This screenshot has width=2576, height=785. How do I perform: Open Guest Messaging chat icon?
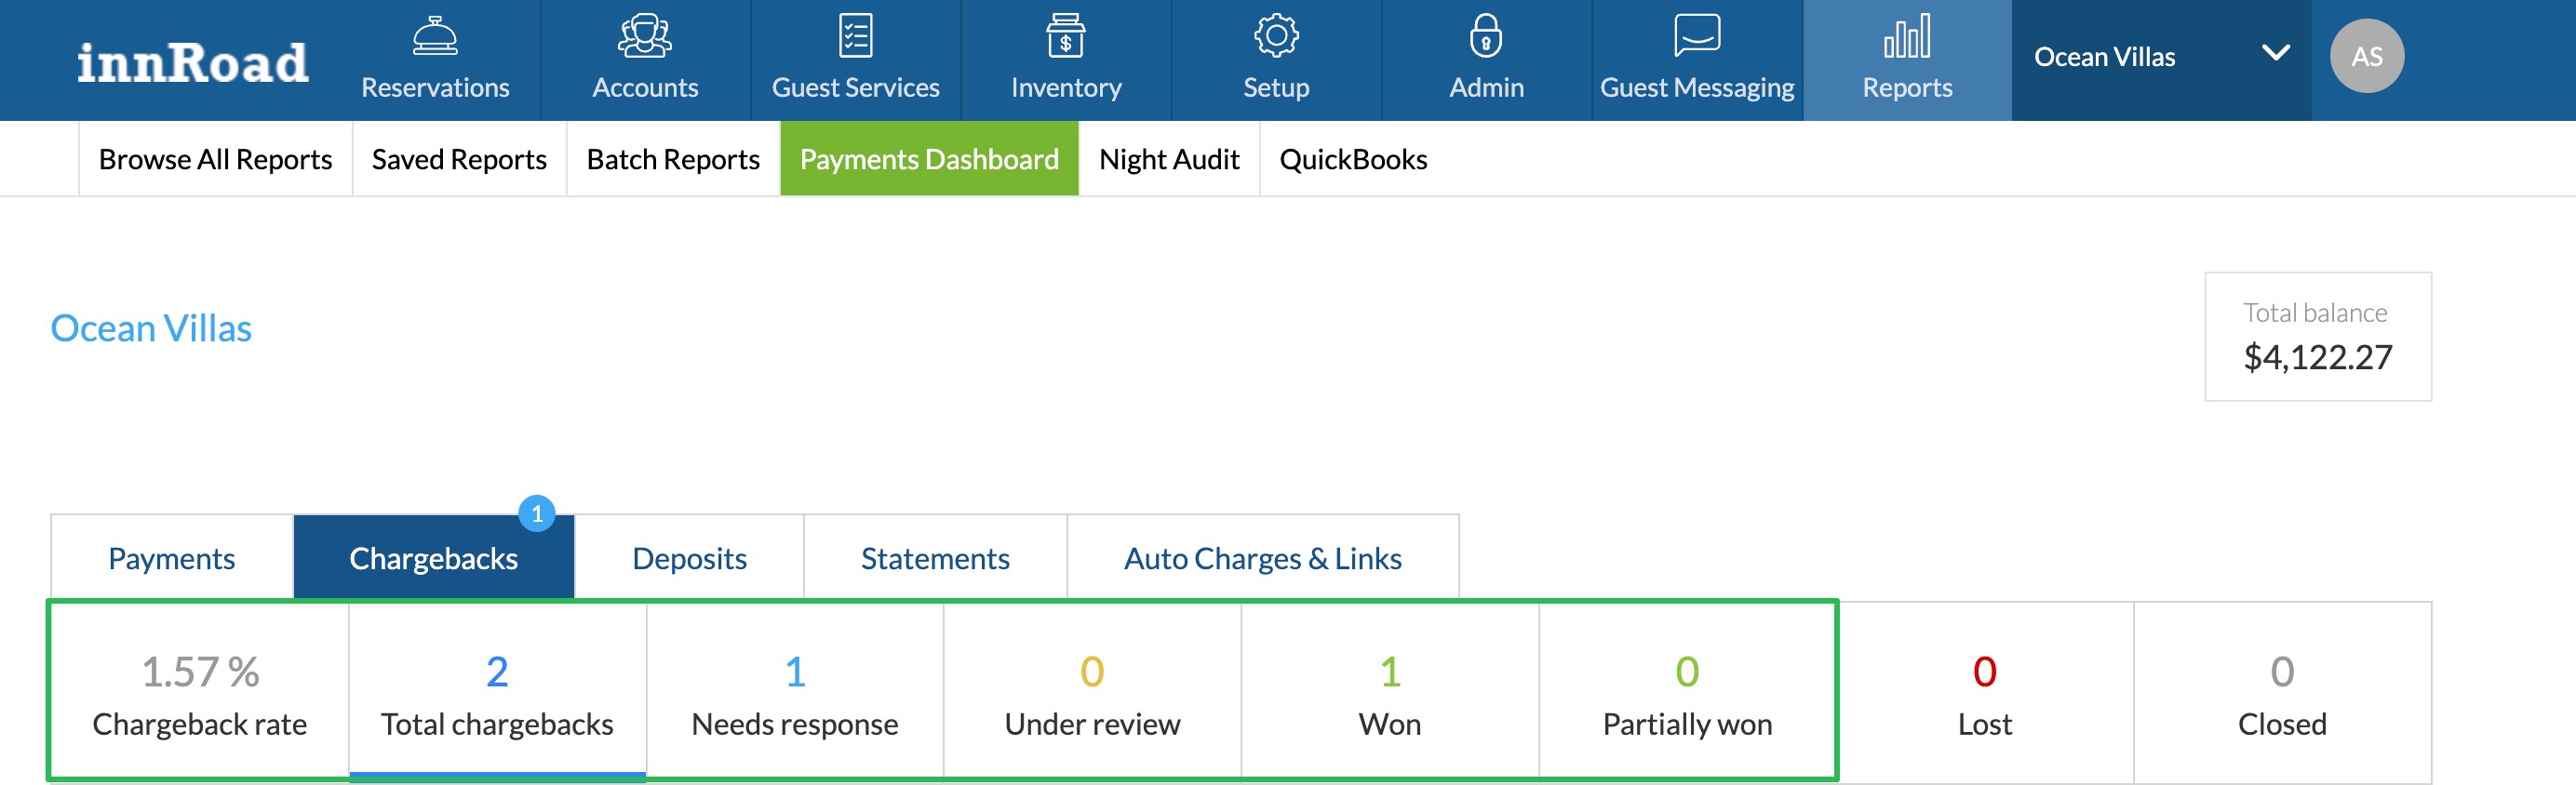point(1697,36)
